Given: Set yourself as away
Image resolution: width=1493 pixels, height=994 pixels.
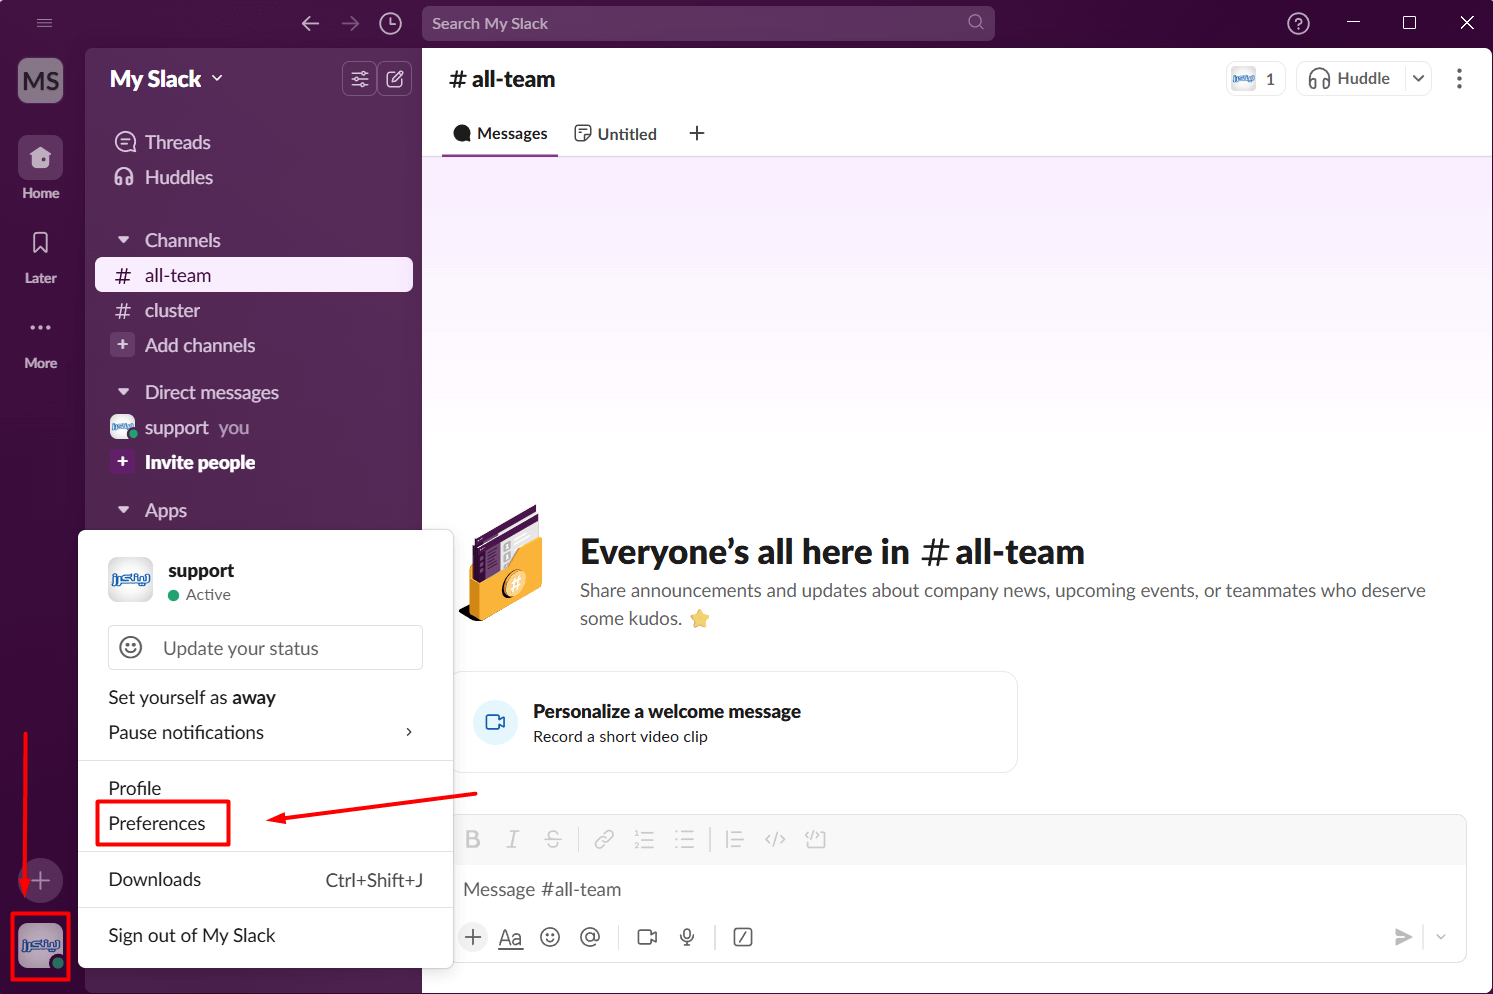Looking at the screenshot, I should tap(192, 697).
